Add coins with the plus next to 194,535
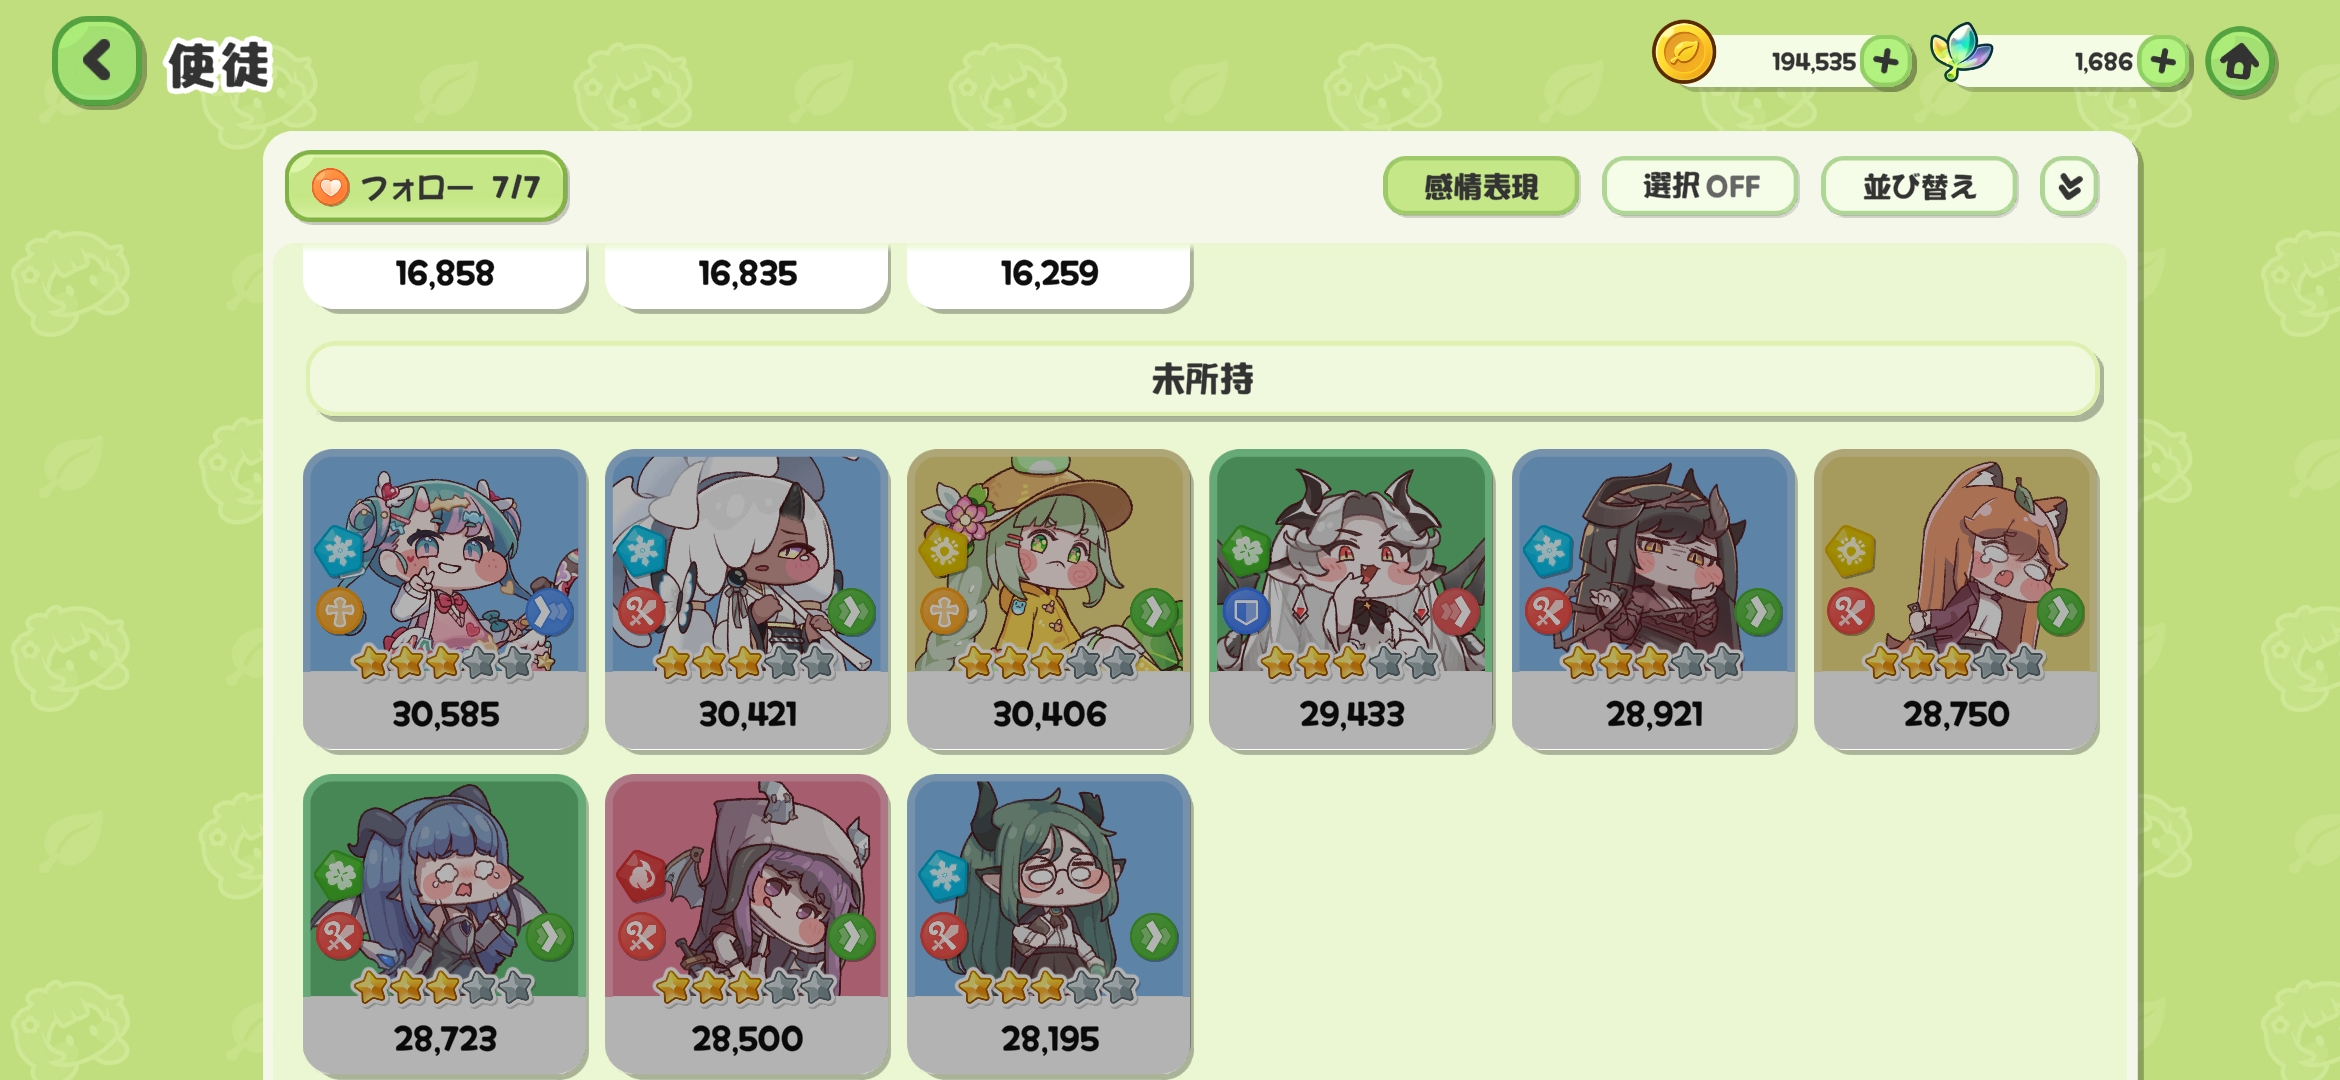This screenshot has width=2340, height=1080. point(1886,62)
